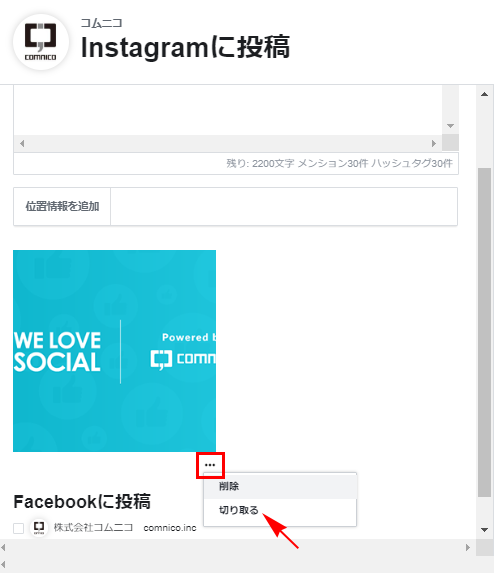This screenshot has height=573, width=494.
Task: Click main scrollbar up arrow
Action: (x=484, y=94)
